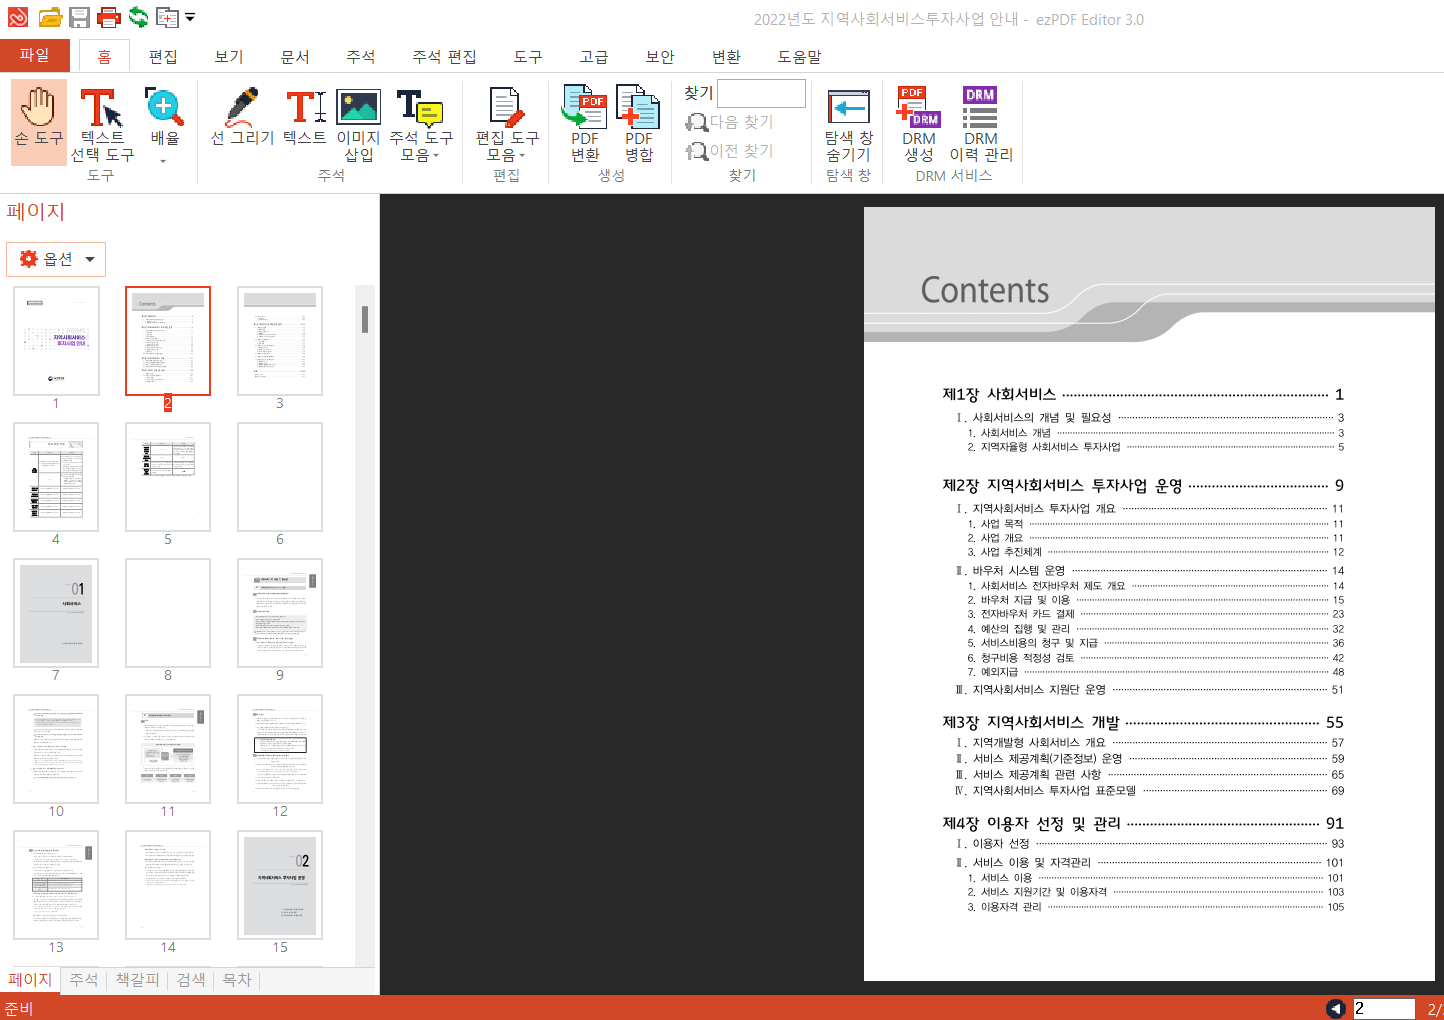Switch to the Table of Contents (목차) bottom tab
This screenshot has height=1020, width=1444.
237,980
